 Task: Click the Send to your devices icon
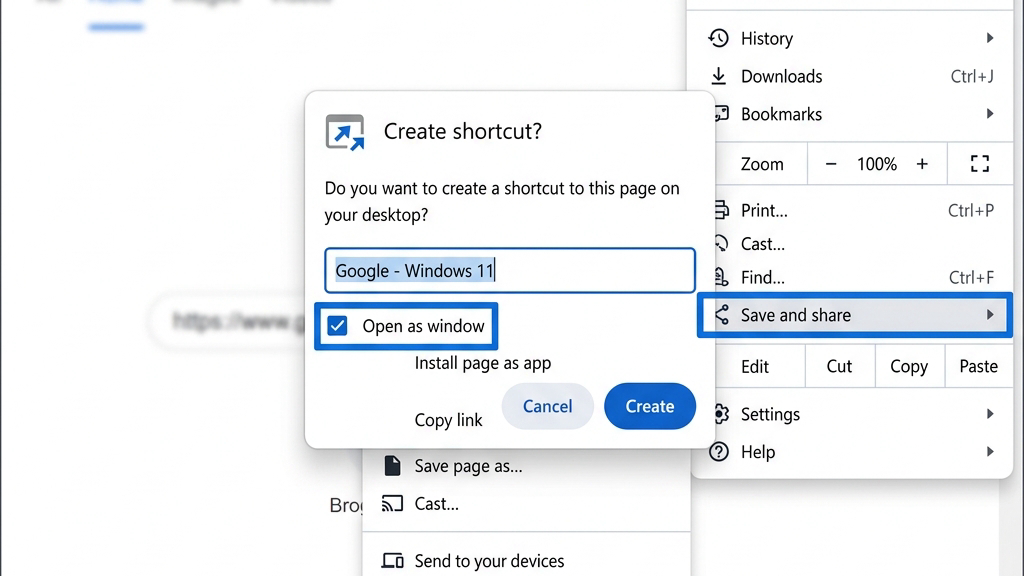coord(392,560)
